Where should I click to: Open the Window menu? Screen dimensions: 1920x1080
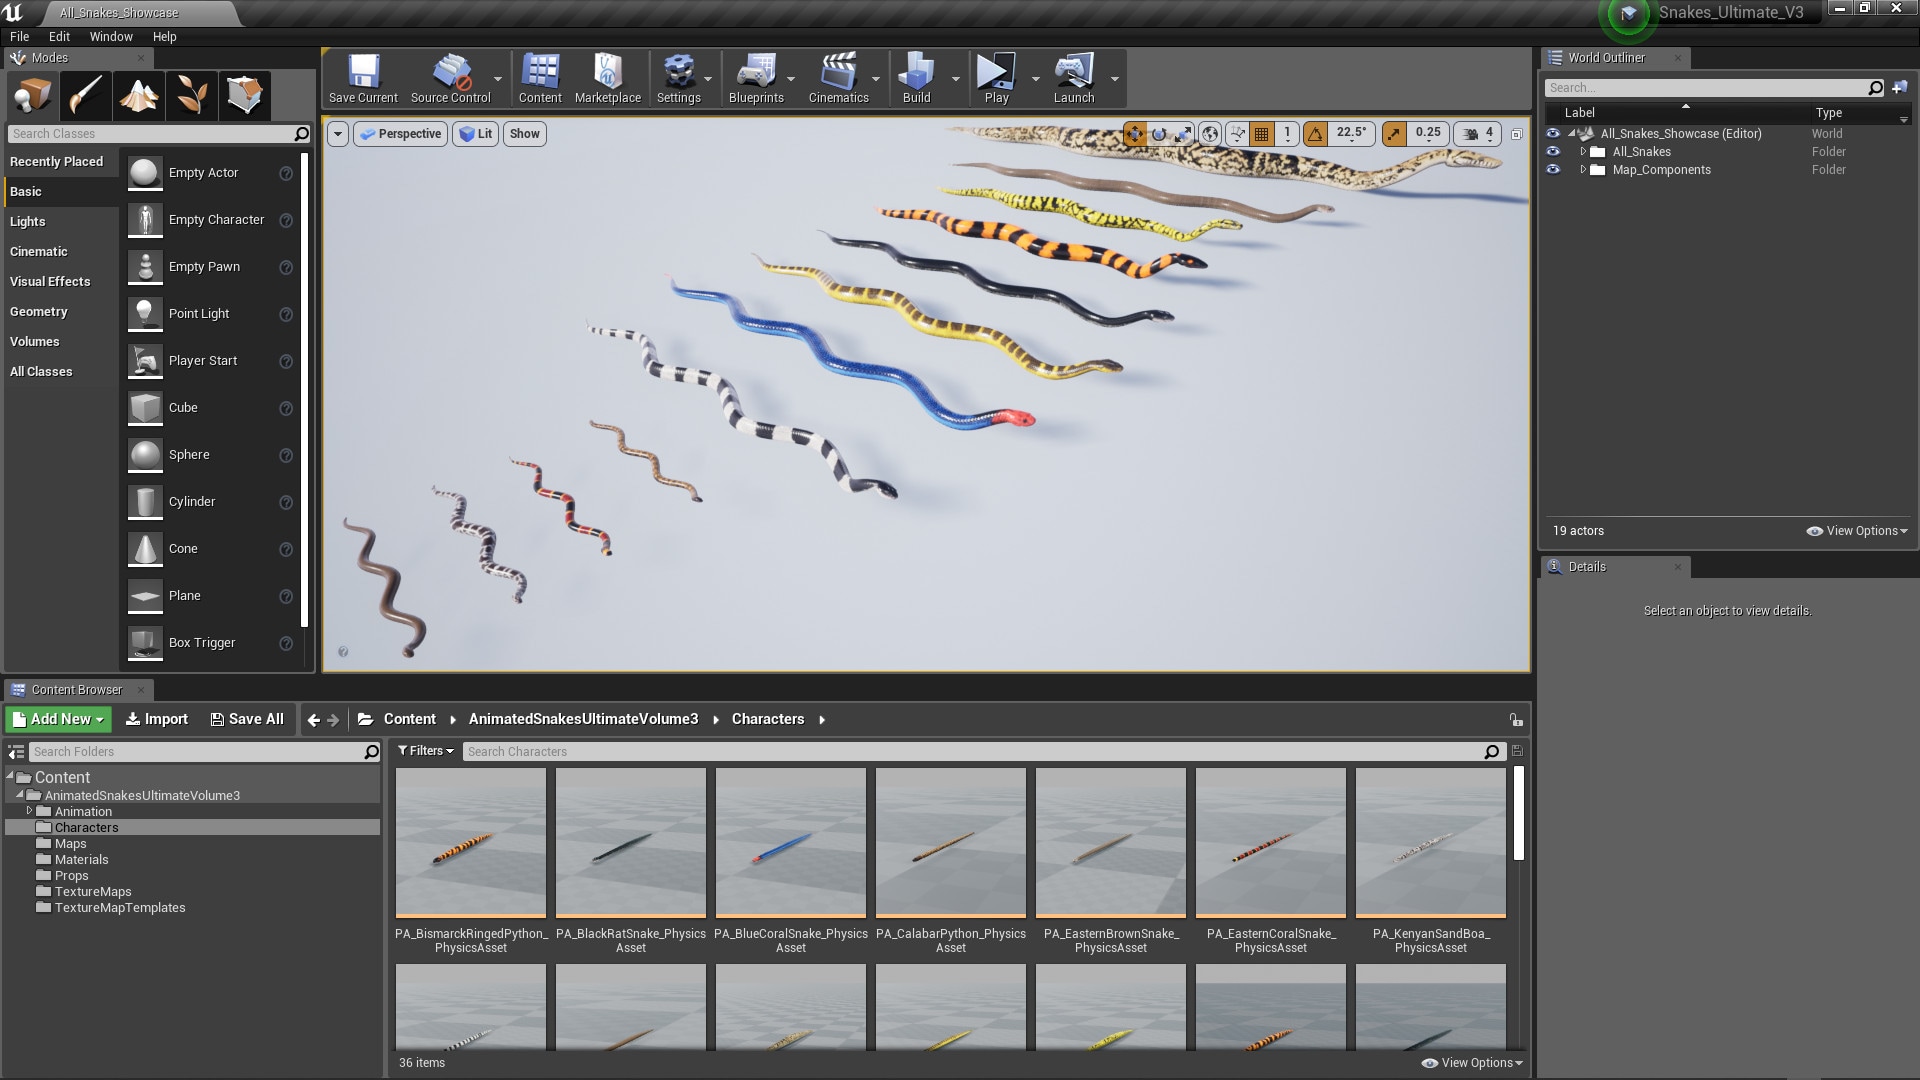point(111,36)
